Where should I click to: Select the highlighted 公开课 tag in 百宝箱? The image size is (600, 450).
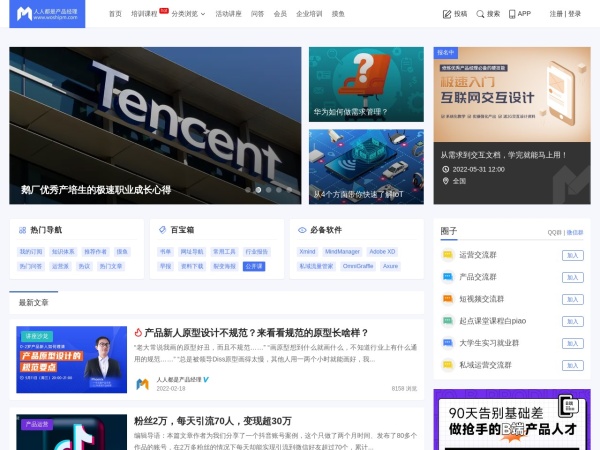[x=253, y=266]
